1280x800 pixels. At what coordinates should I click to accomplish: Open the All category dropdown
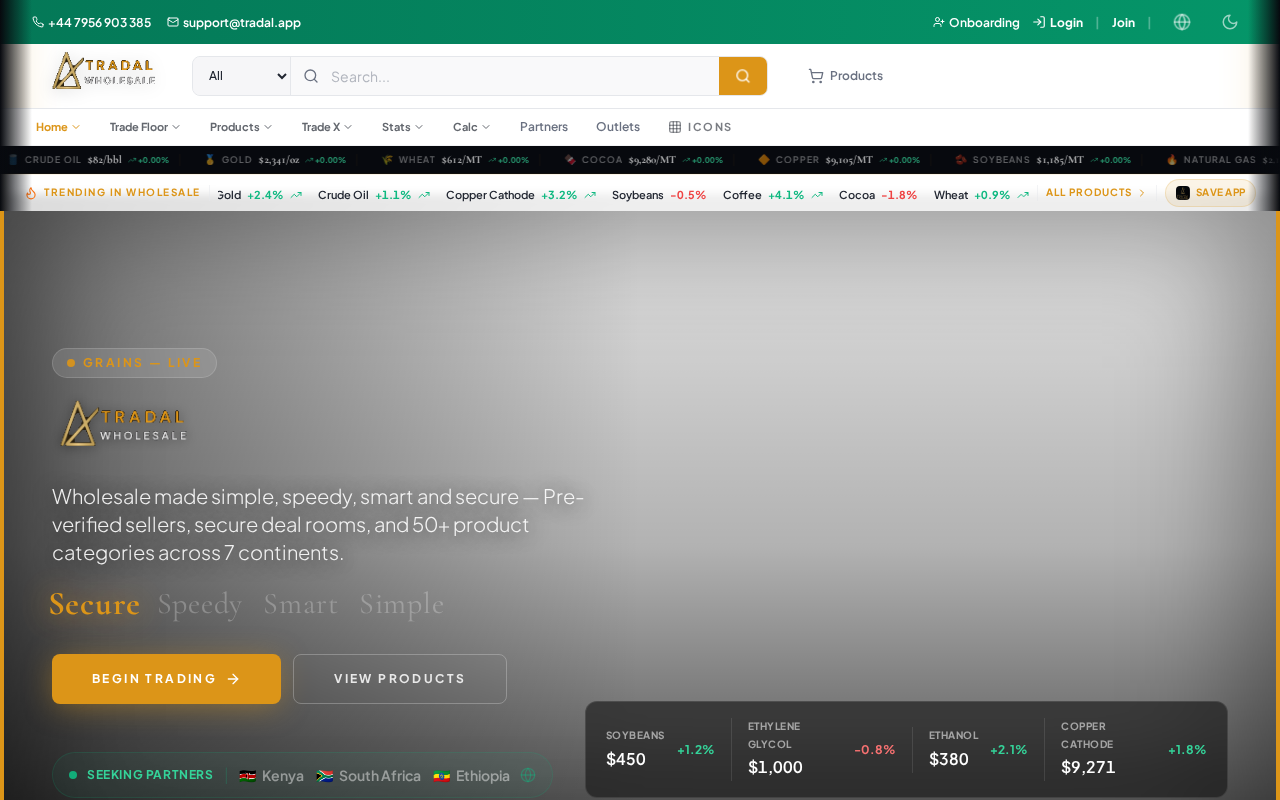[x=242, y=76]
